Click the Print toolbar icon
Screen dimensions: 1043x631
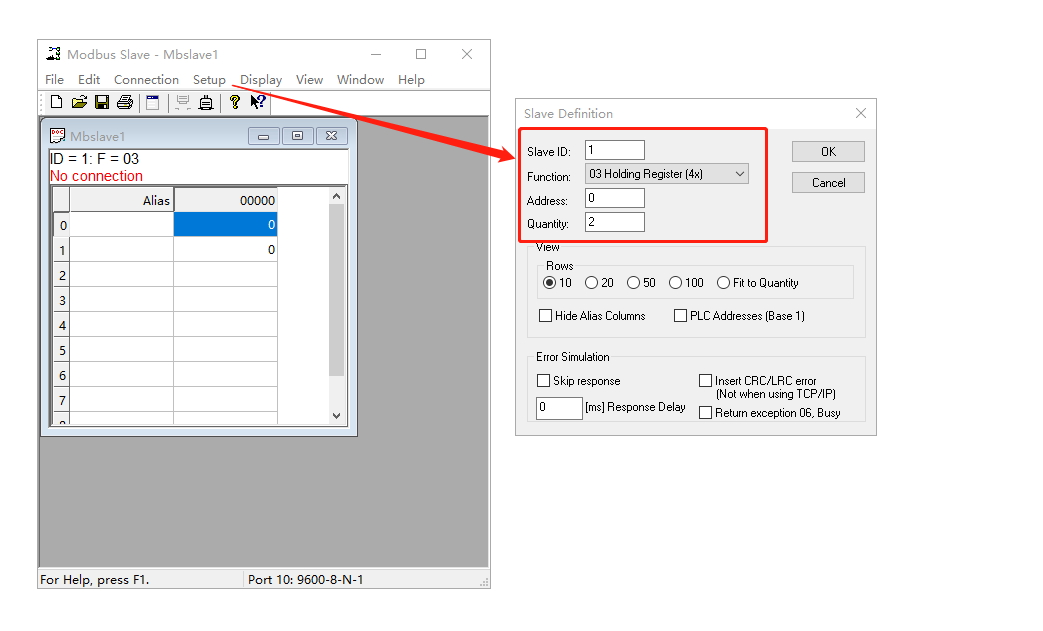coord(125,102)
